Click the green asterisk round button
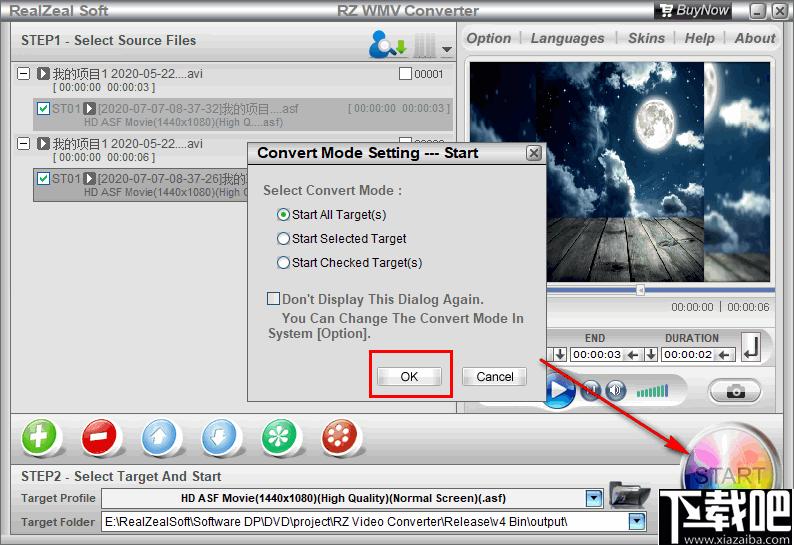 pyautogui.click(x=280, y=437)
